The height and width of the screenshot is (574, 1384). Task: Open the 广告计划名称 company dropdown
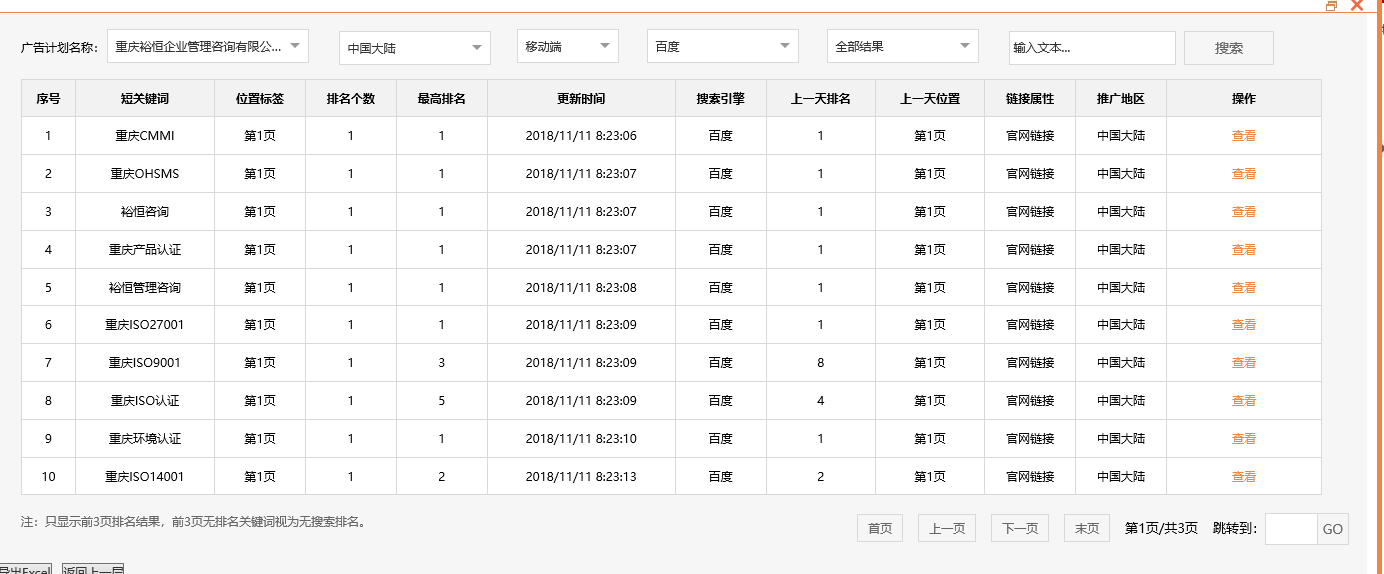coord(208,46)
